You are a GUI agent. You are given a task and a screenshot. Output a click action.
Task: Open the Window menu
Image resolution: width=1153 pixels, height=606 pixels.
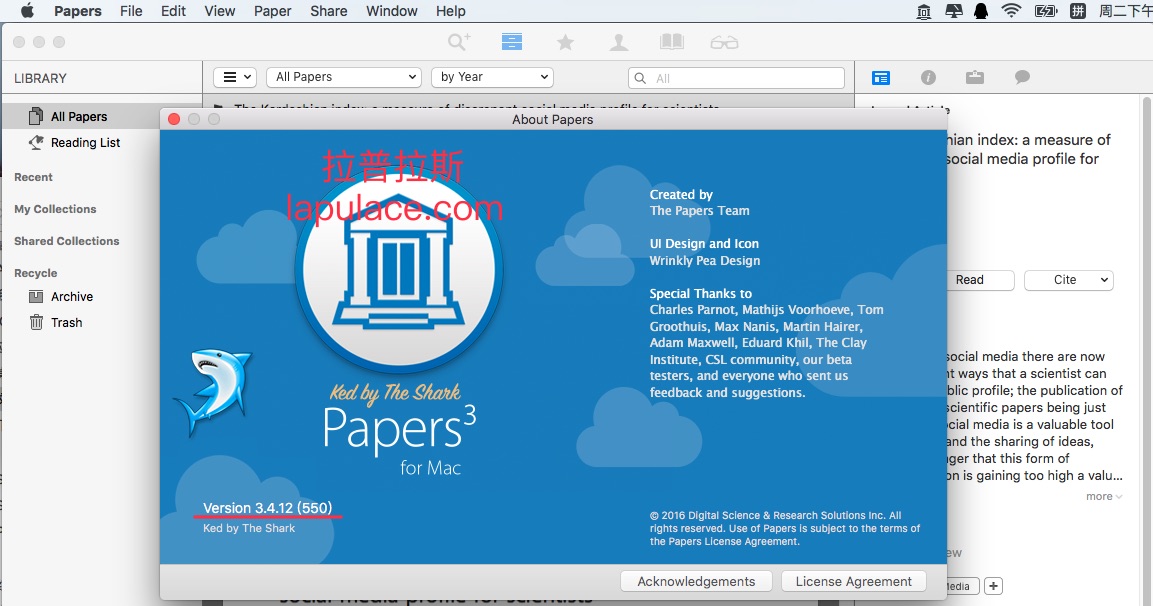pyautogui.click(x=392, y=11)
